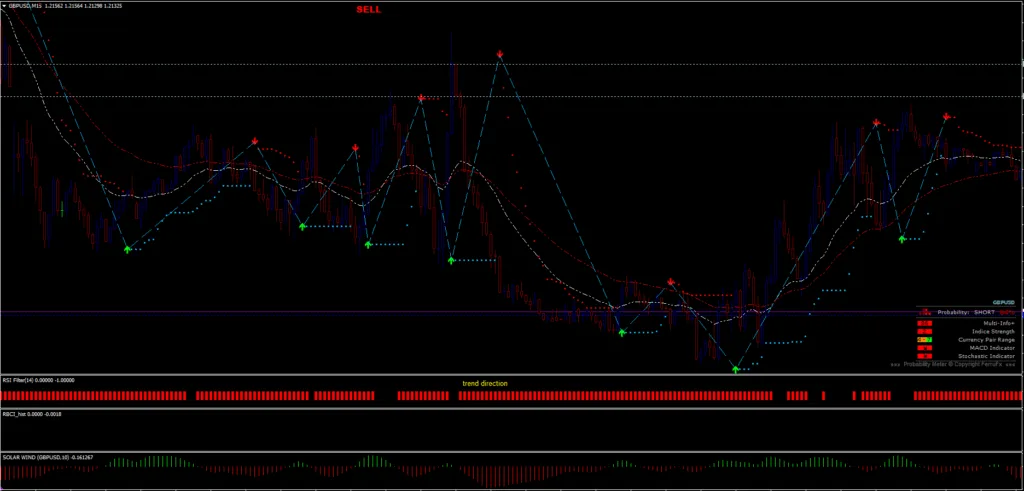Click the red block beside MACD Indicator

tap(924, 348)
